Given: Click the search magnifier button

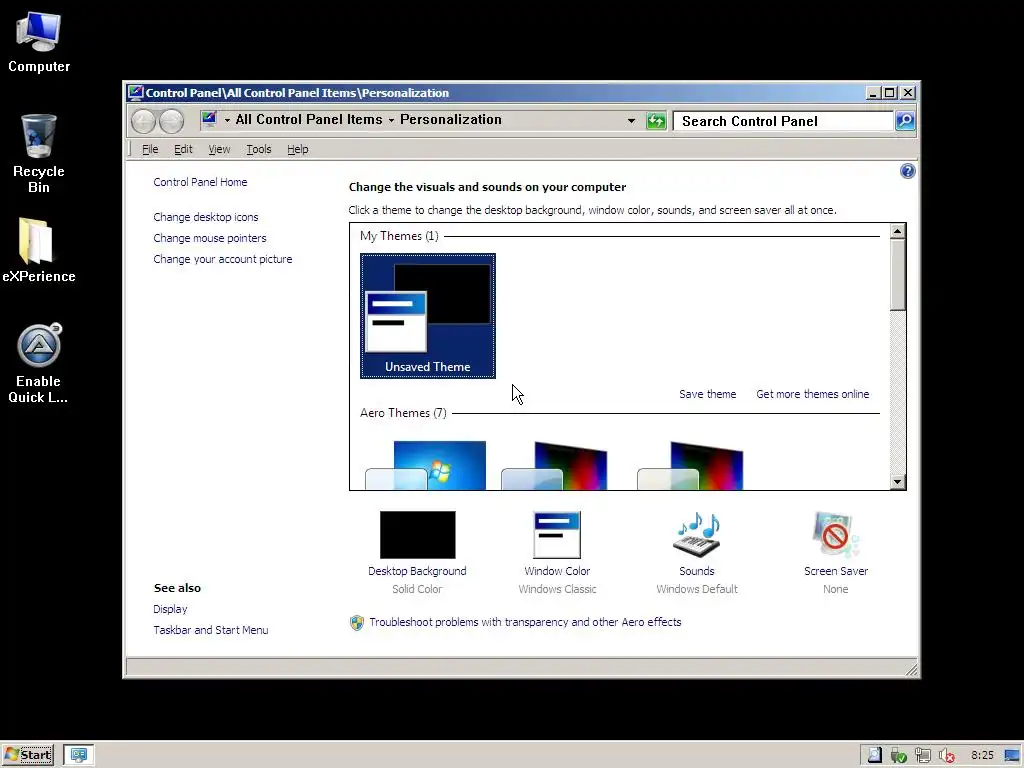Looking at the screenshot, I should coord(905,121).
